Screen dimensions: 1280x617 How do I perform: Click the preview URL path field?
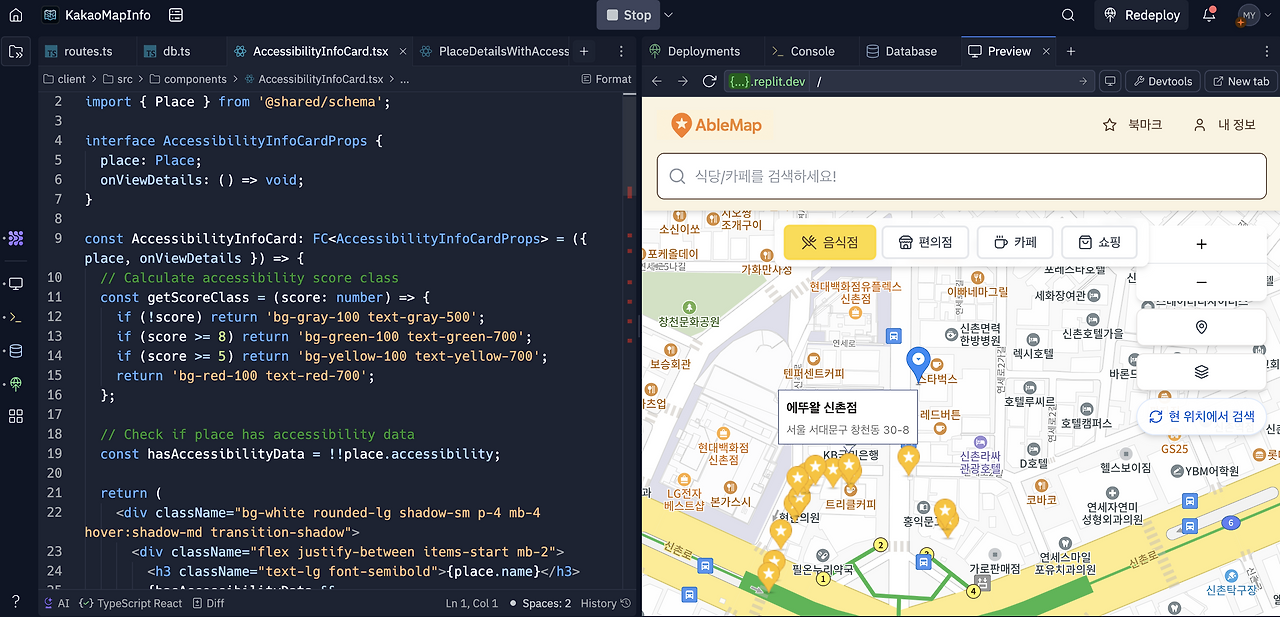tap(944, 81)
